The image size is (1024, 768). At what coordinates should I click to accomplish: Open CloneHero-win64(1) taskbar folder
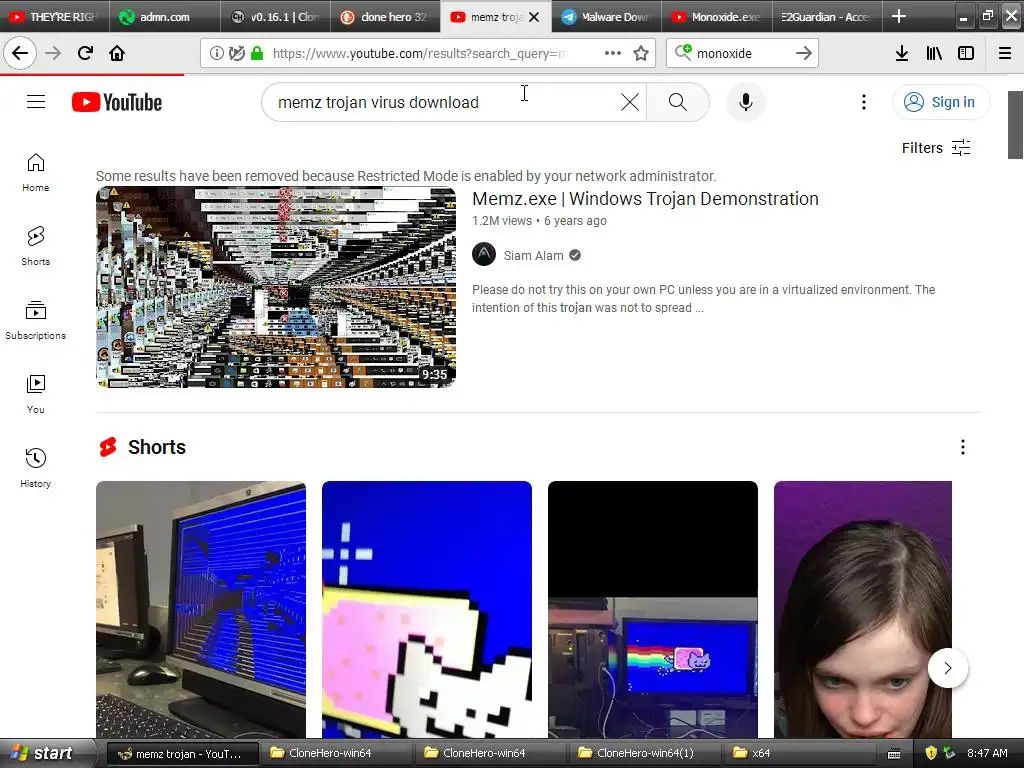tap(643, 754)
